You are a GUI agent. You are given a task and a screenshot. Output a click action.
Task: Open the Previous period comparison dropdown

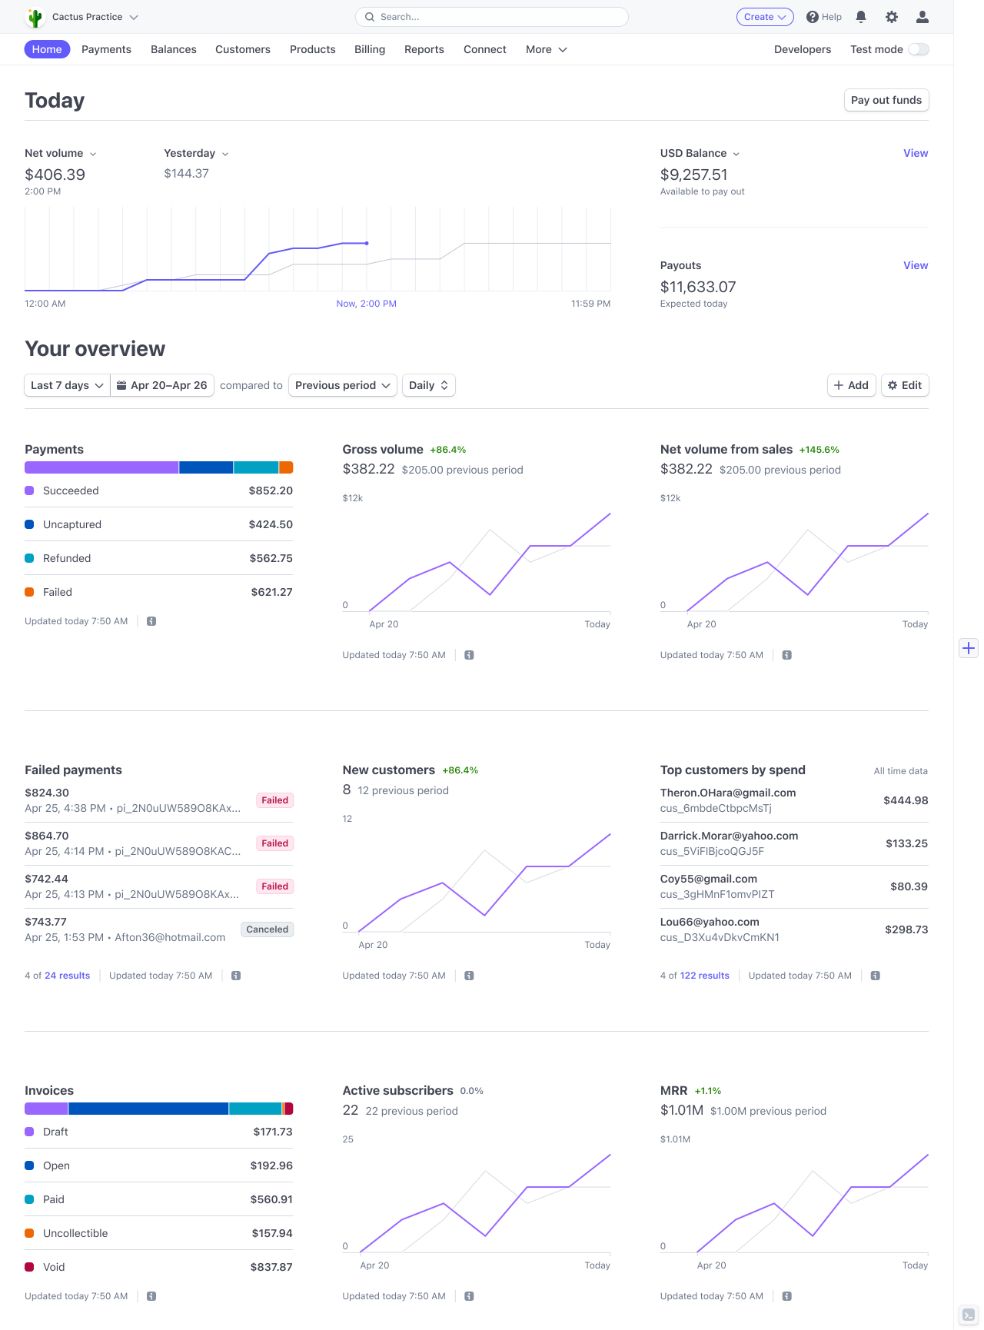point(342,385)
